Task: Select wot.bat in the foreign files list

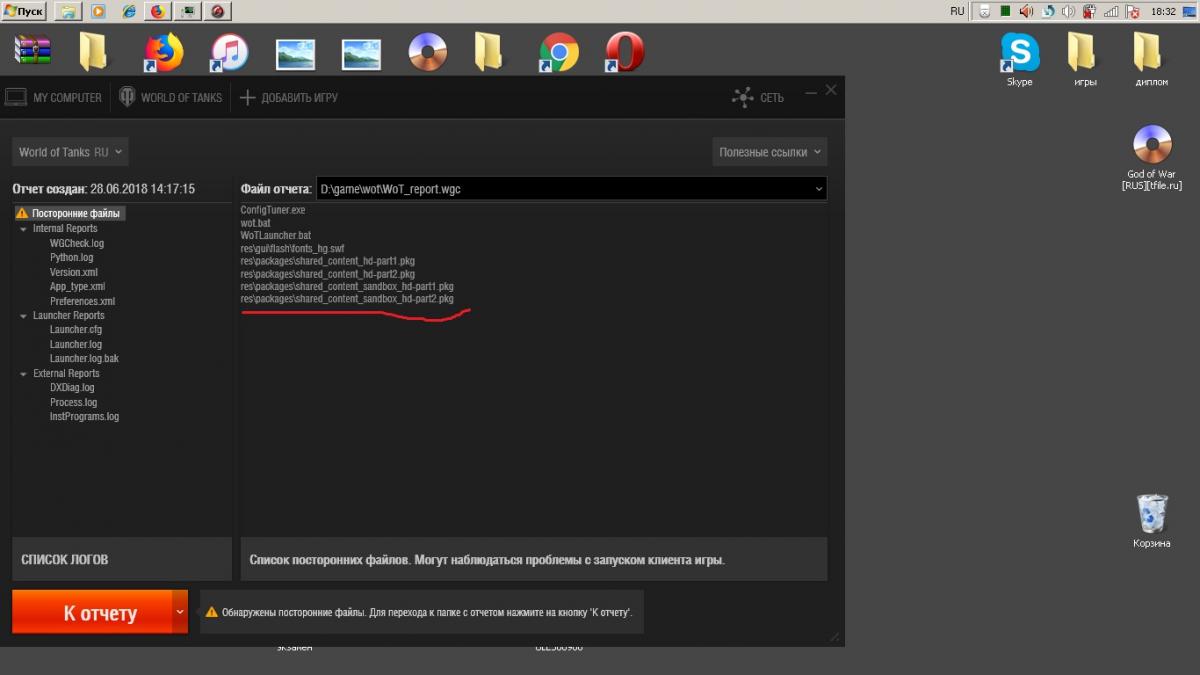Action: (256, 223)
